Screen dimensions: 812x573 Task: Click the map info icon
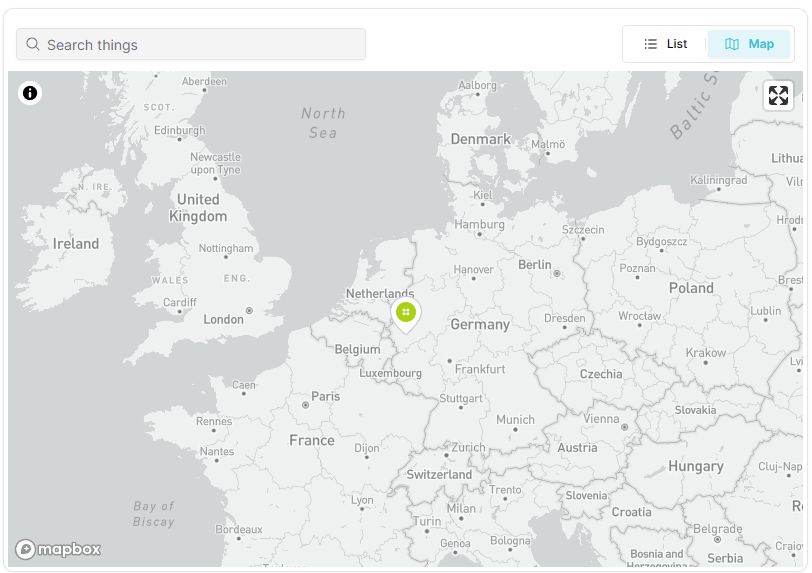tap(30, 93)
